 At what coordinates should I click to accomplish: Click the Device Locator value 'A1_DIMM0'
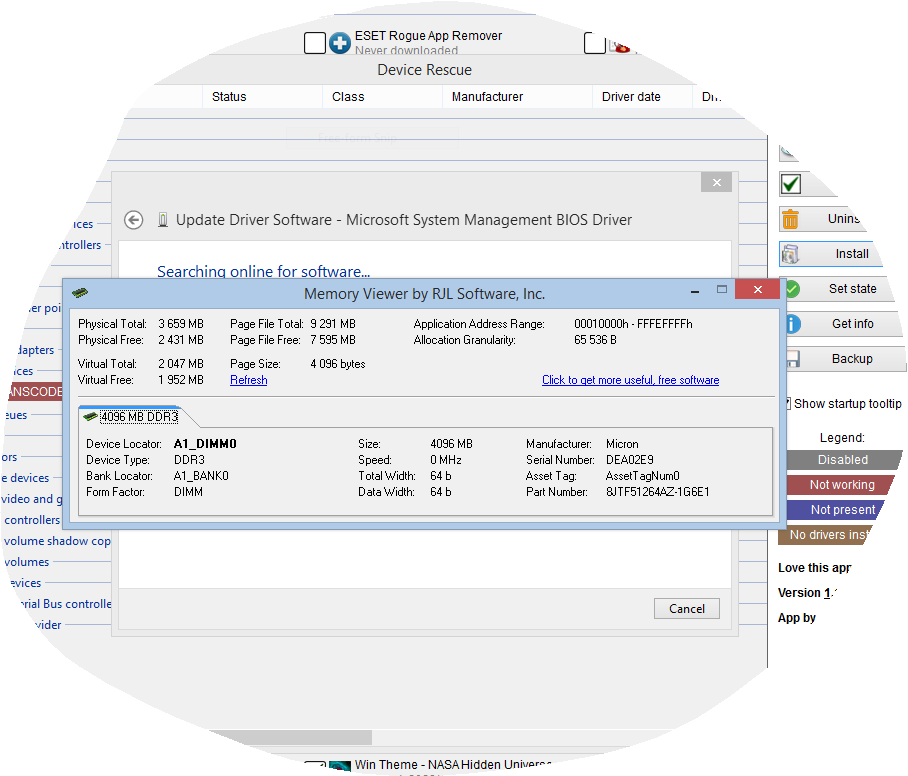pos(205,444)
